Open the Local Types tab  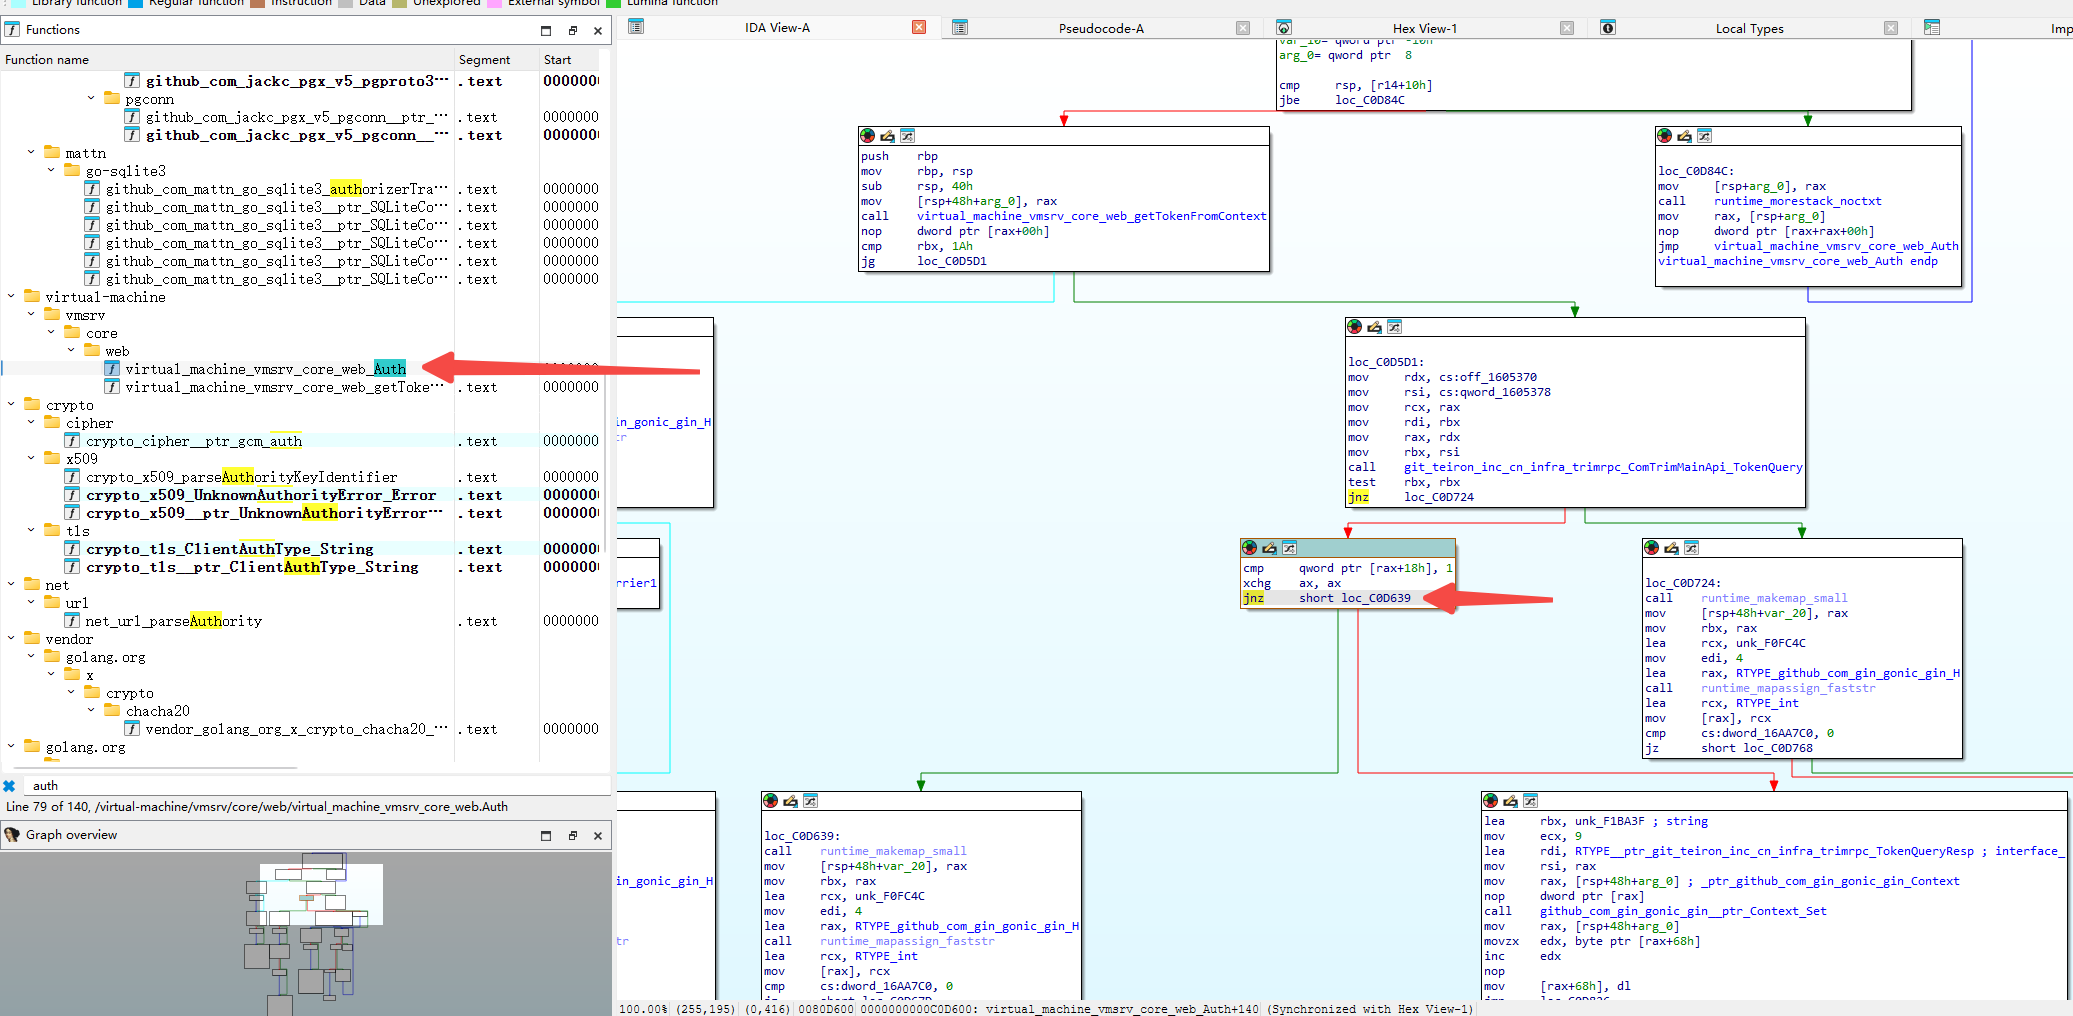1748,28
